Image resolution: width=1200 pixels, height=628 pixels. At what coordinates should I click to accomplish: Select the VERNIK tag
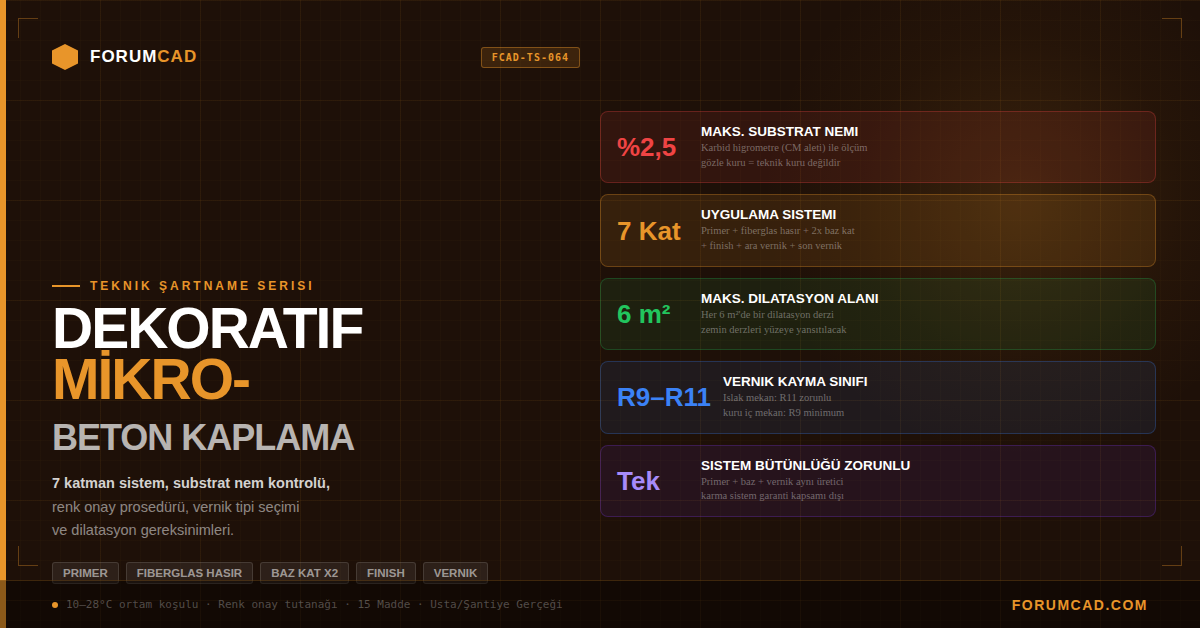[455, 573]
